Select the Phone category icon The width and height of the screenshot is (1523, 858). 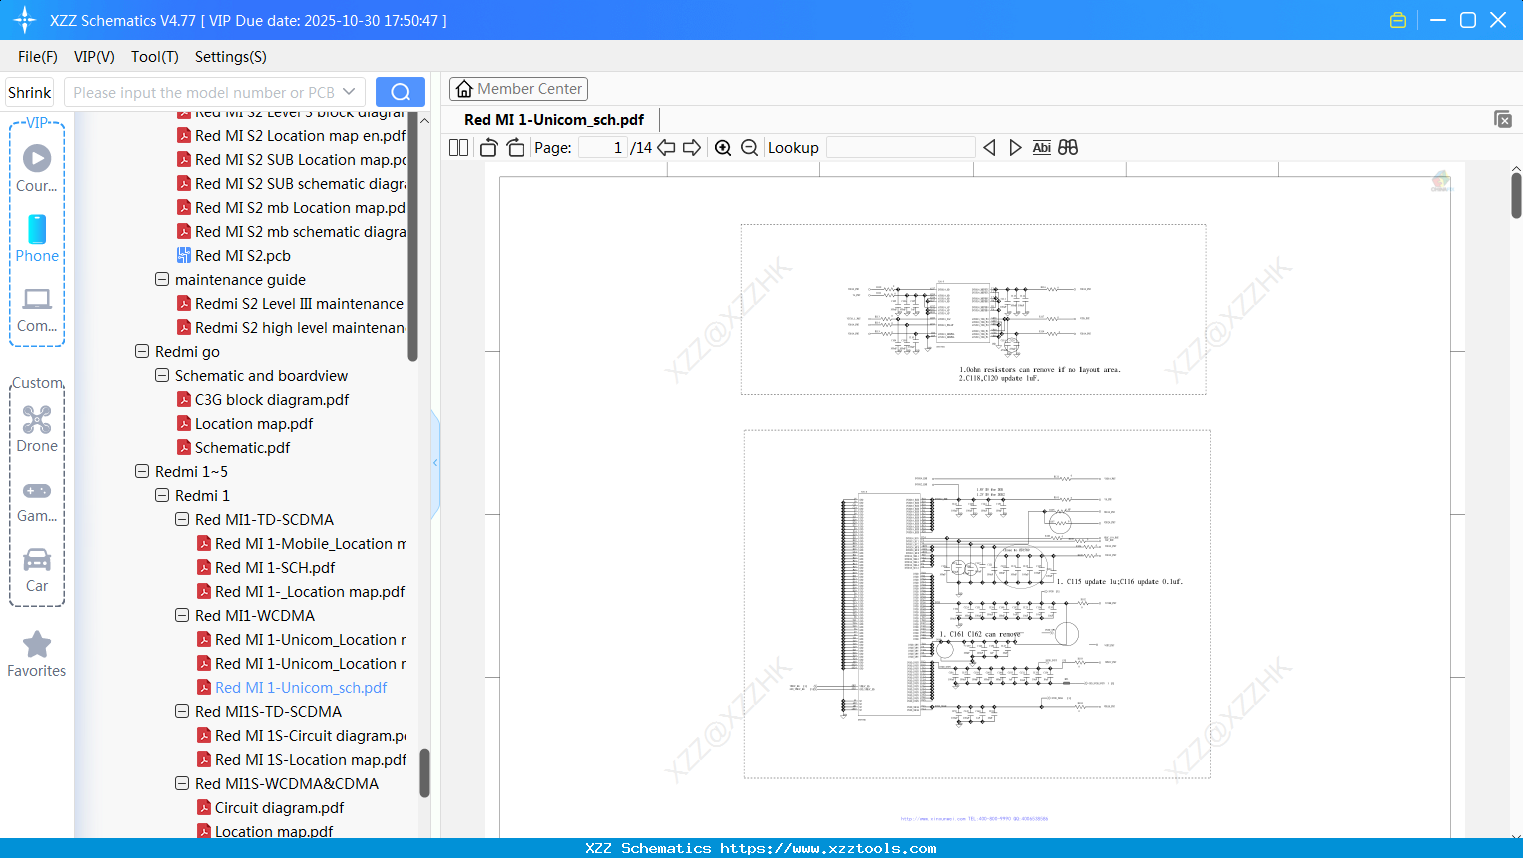(x=37, y=239)
